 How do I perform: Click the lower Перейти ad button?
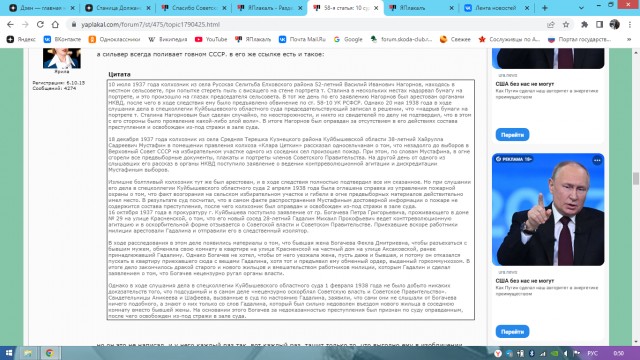pyautogui.click(x=512, y=331)
